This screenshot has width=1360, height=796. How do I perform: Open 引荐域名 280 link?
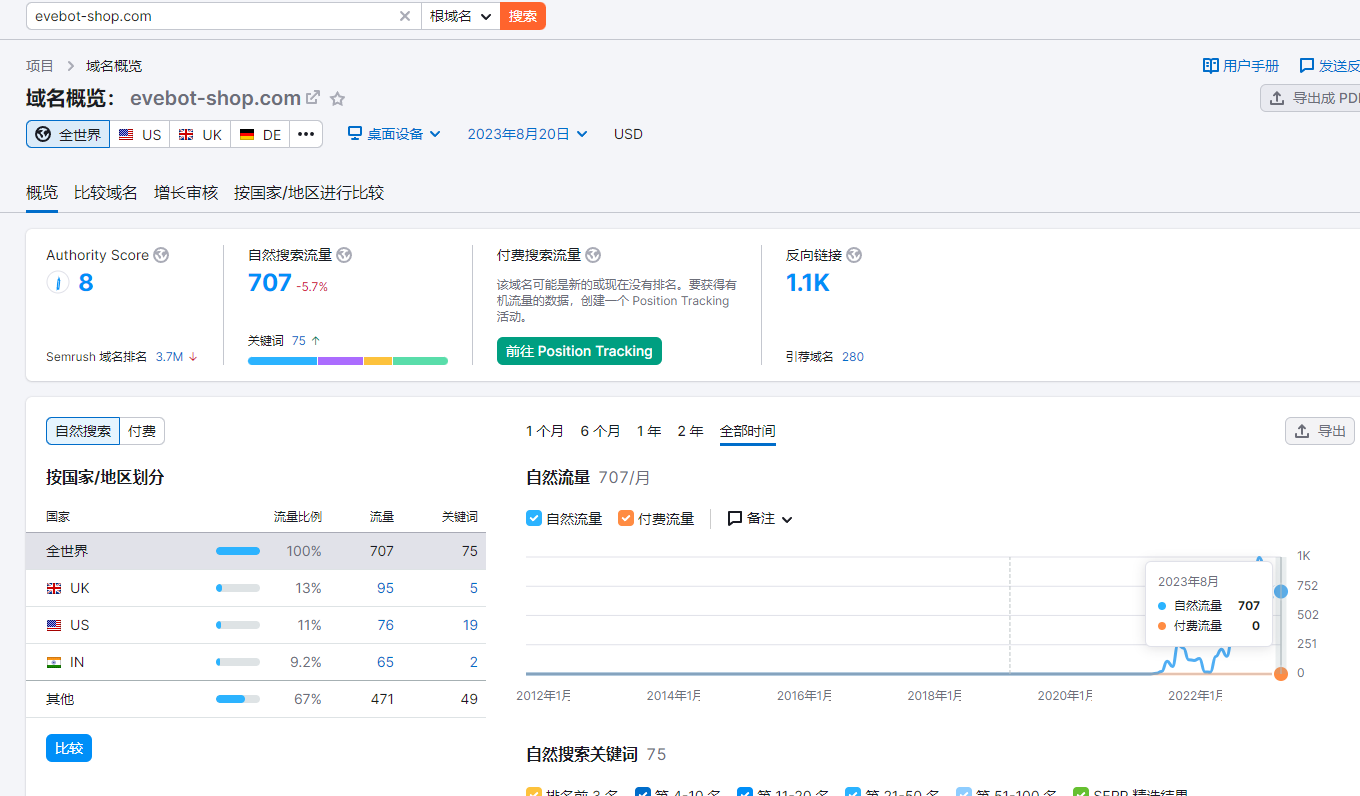(x=853, y=357)
